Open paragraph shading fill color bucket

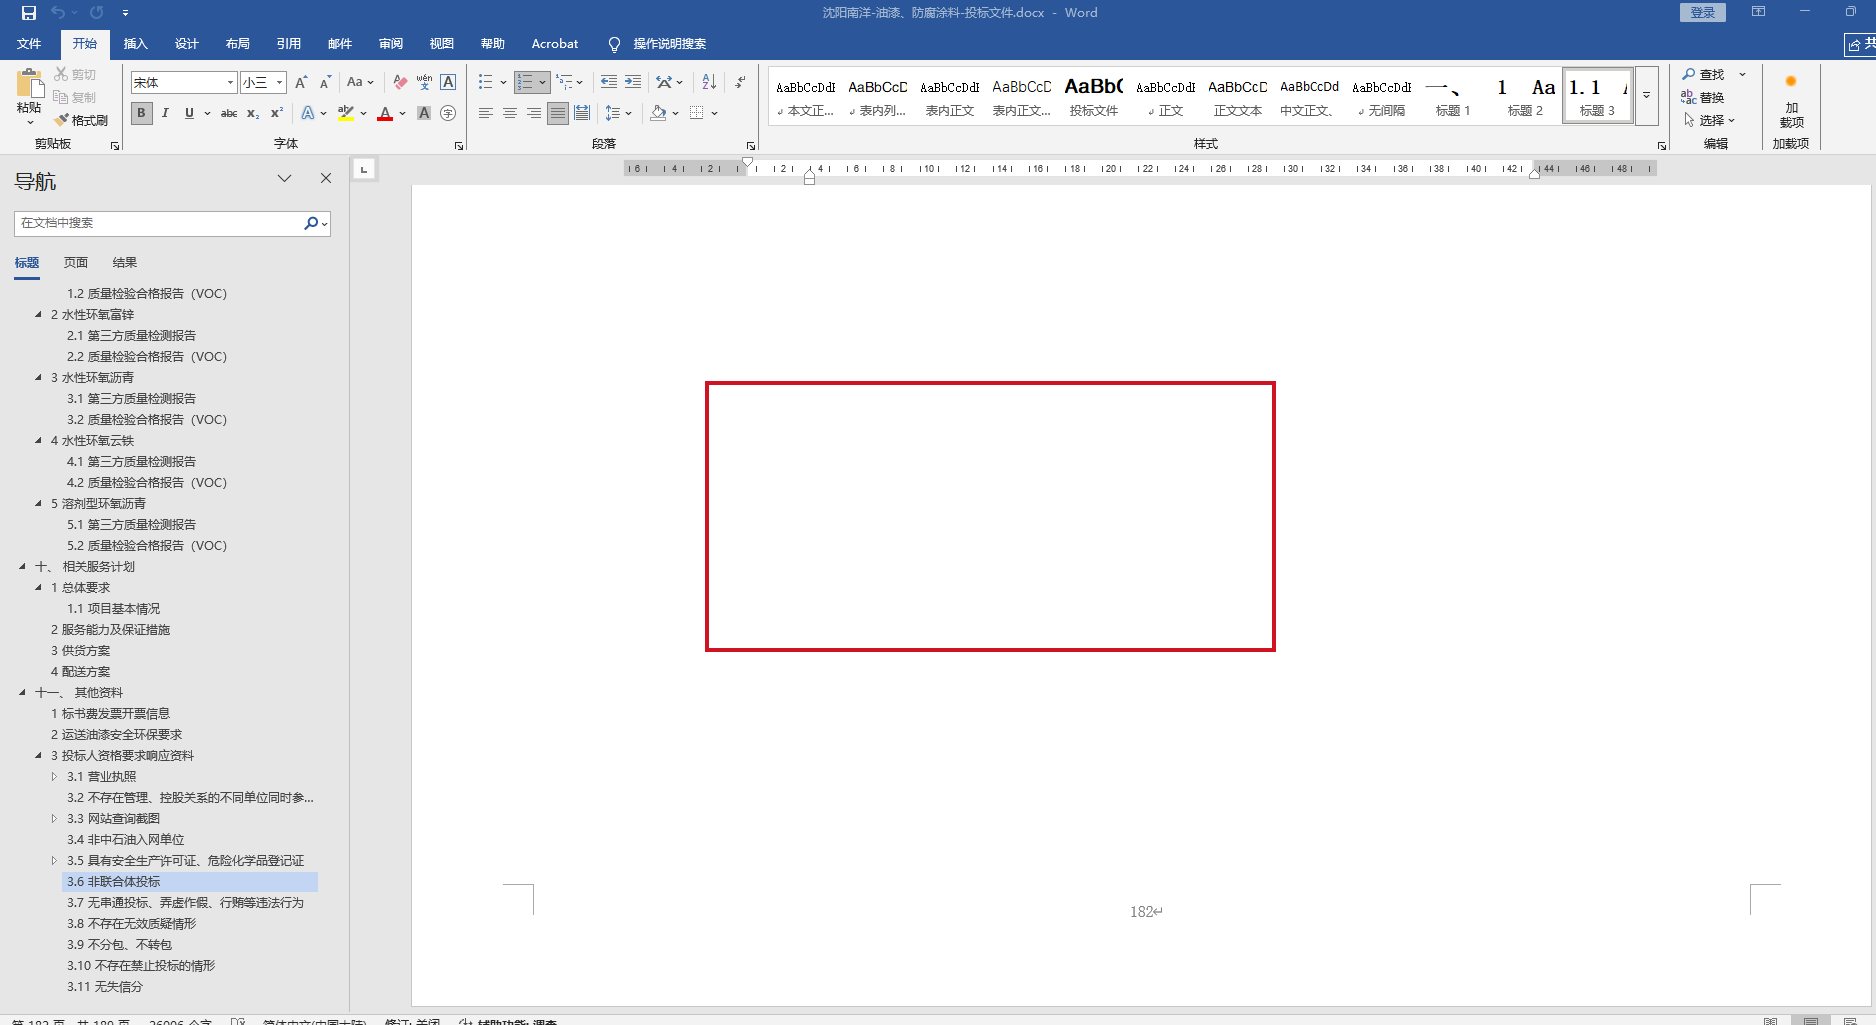658,113
